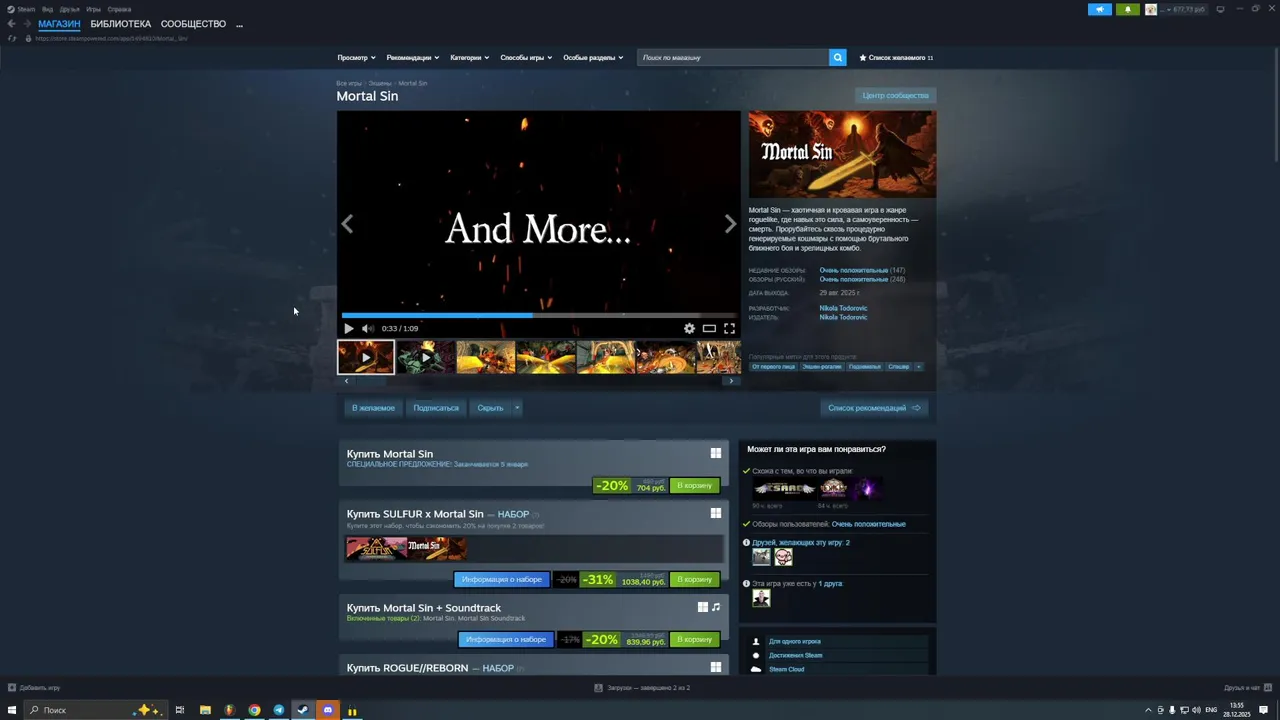Open the Вид menu
The height and width of the screenshot is (720, 1280).
coord(47,9)
